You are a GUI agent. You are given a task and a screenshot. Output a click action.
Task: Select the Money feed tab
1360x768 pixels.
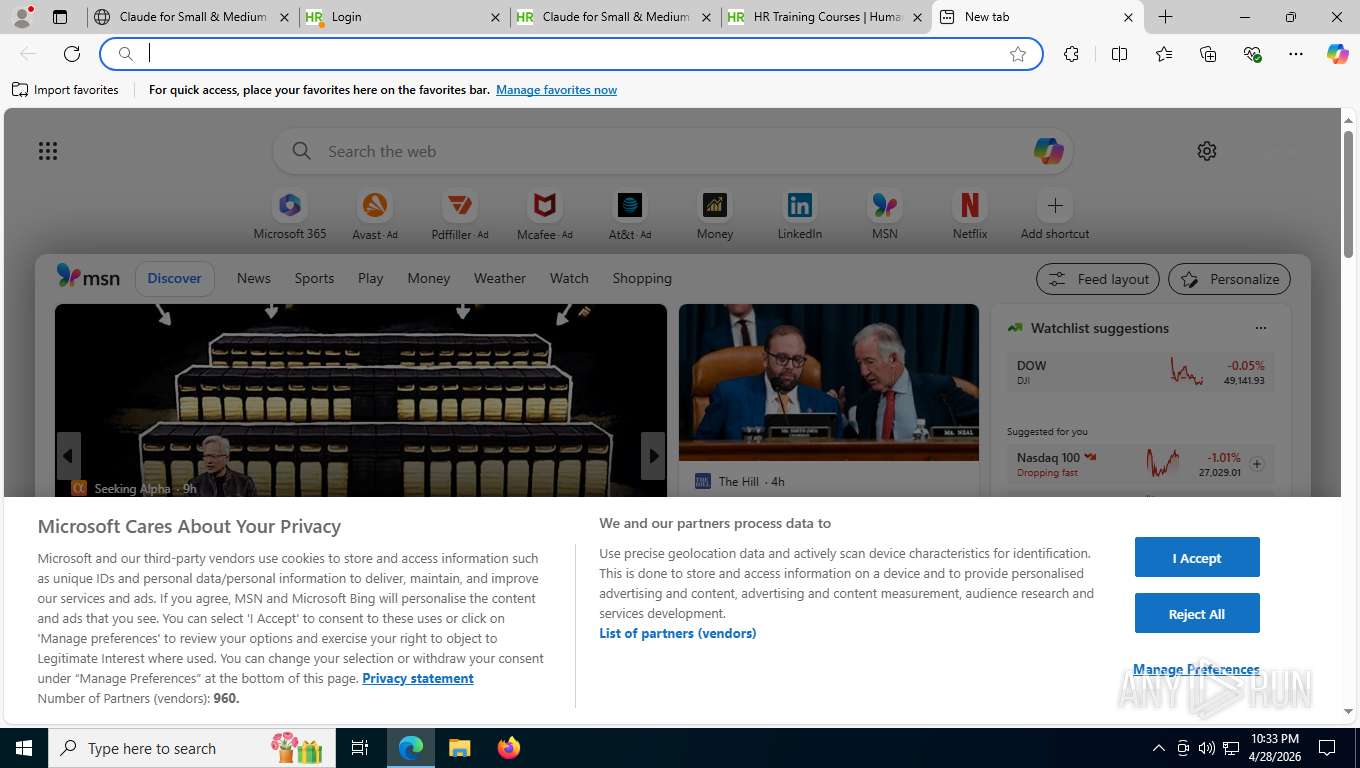pos(429,278)
